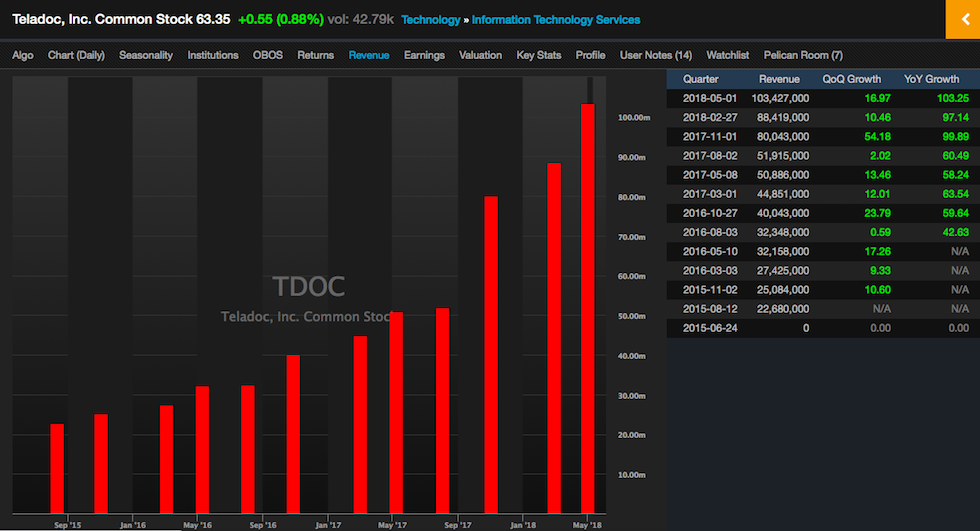The image size is (980, 531).
Task: Switch to the Valuation tab
Action: (x=480, y=55)
